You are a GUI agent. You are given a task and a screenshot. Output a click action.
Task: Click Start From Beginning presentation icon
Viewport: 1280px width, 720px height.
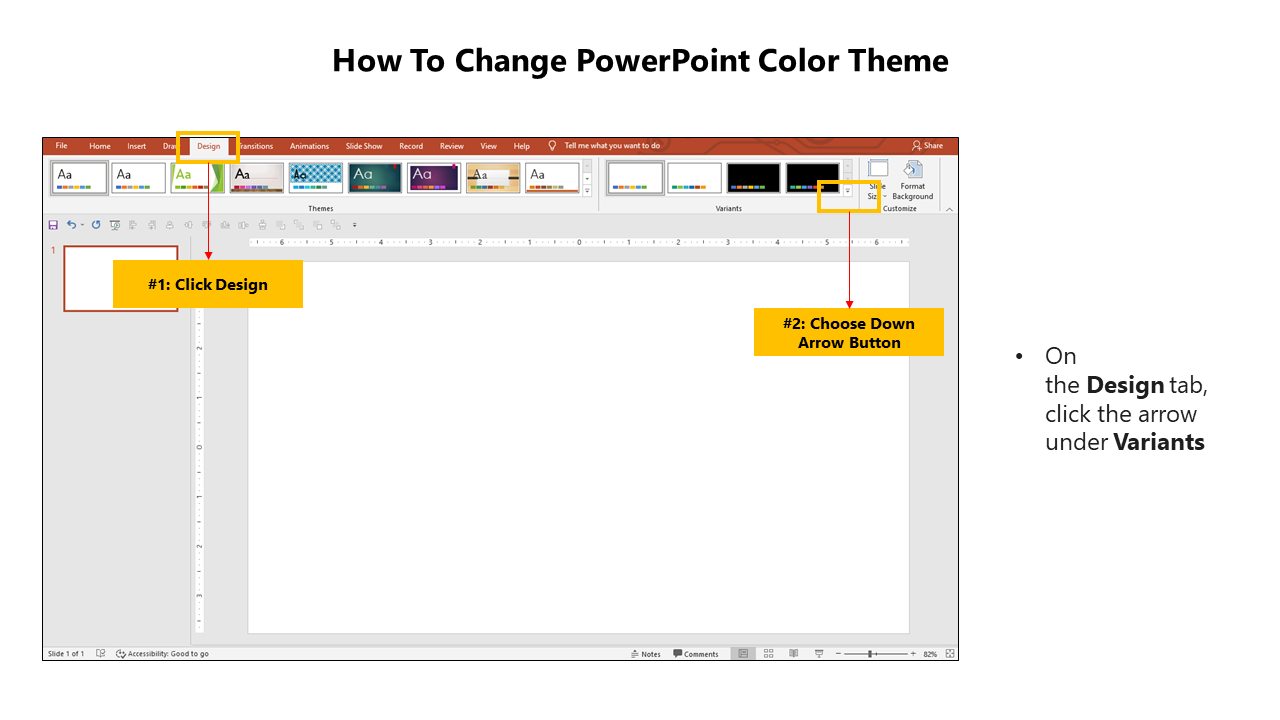click(x=115, y=225)
